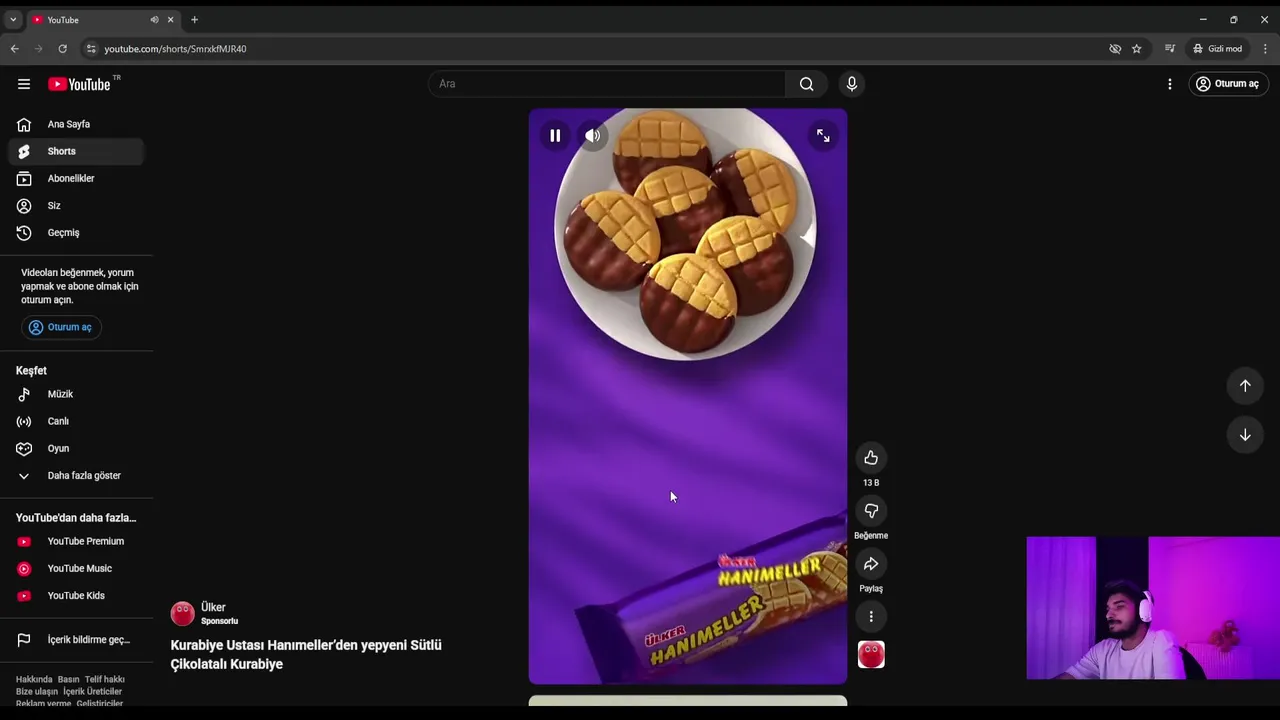Select the YouTube browser tab
The width and height of the screenshot is (1280, 720).
[x=102, y=20]
